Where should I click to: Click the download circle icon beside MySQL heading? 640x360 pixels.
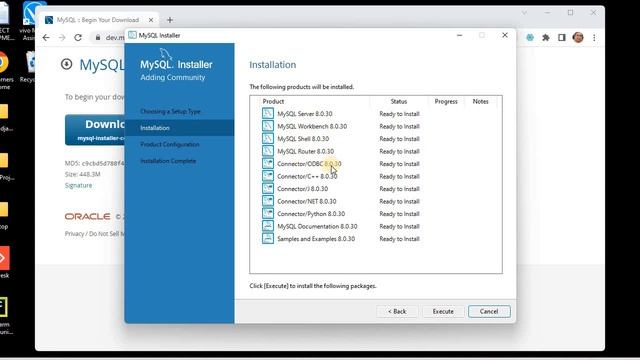[67, 64]
